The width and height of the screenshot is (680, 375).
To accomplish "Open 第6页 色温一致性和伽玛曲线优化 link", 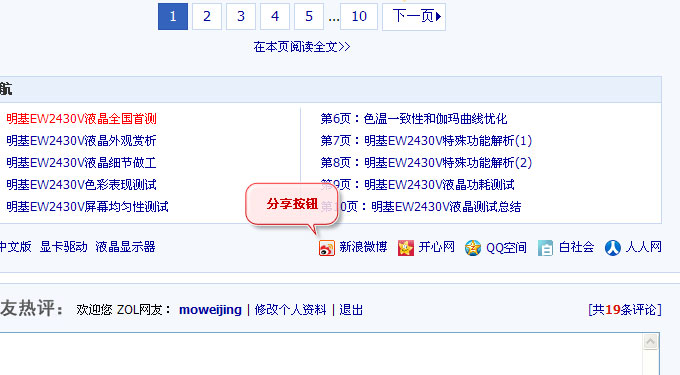I will point(414,119).
